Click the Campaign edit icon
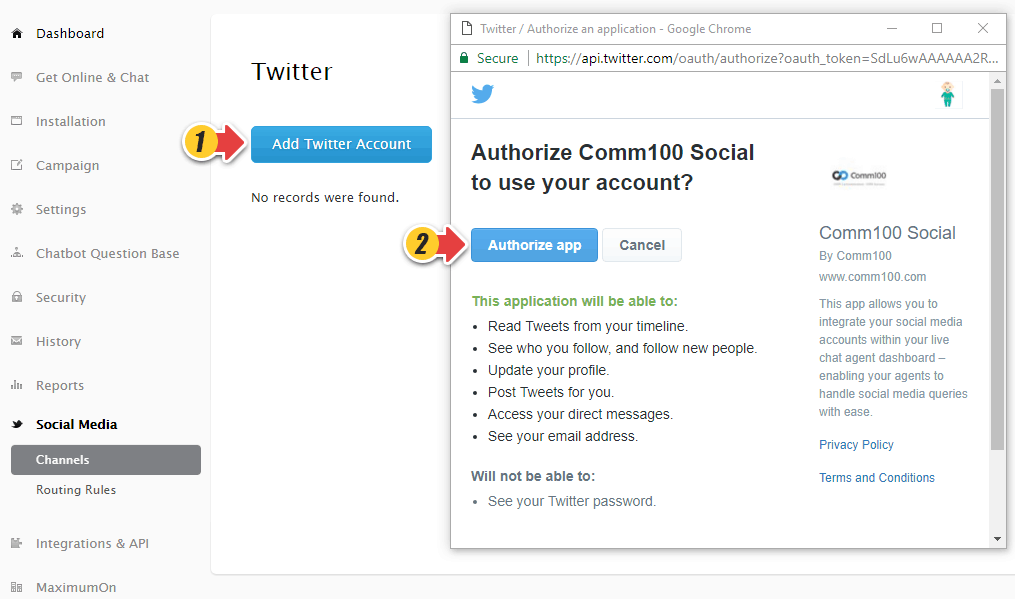The height and width of the screenshot is (599, 1015). pos(17,165)
